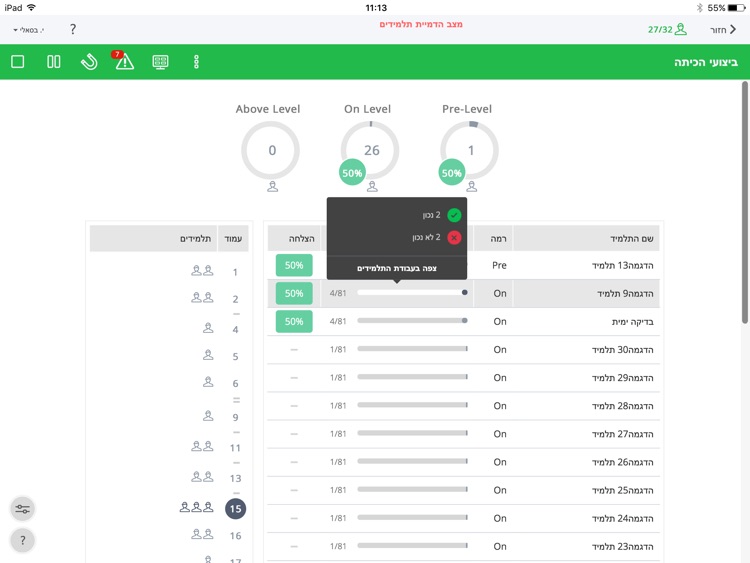Click green correct answers checkmark in popup
This screenshot has width=750, height=563.
(x=454, y=215)
